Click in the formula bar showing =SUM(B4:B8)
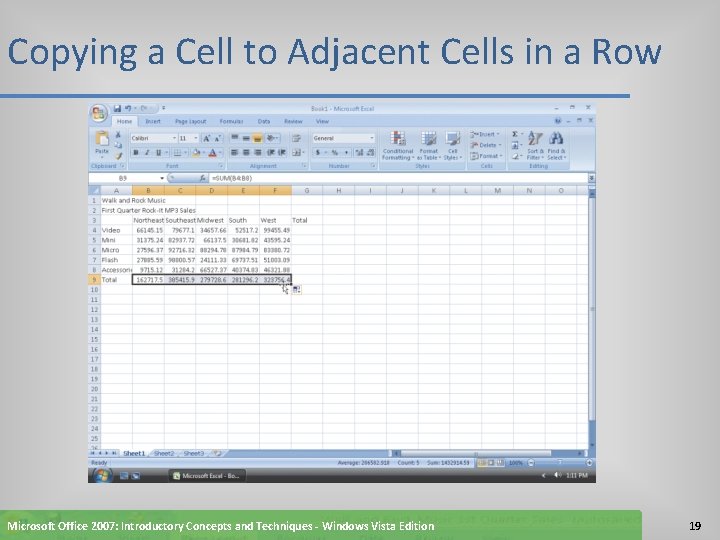This screenshot has width=720, height=540. 398,178
